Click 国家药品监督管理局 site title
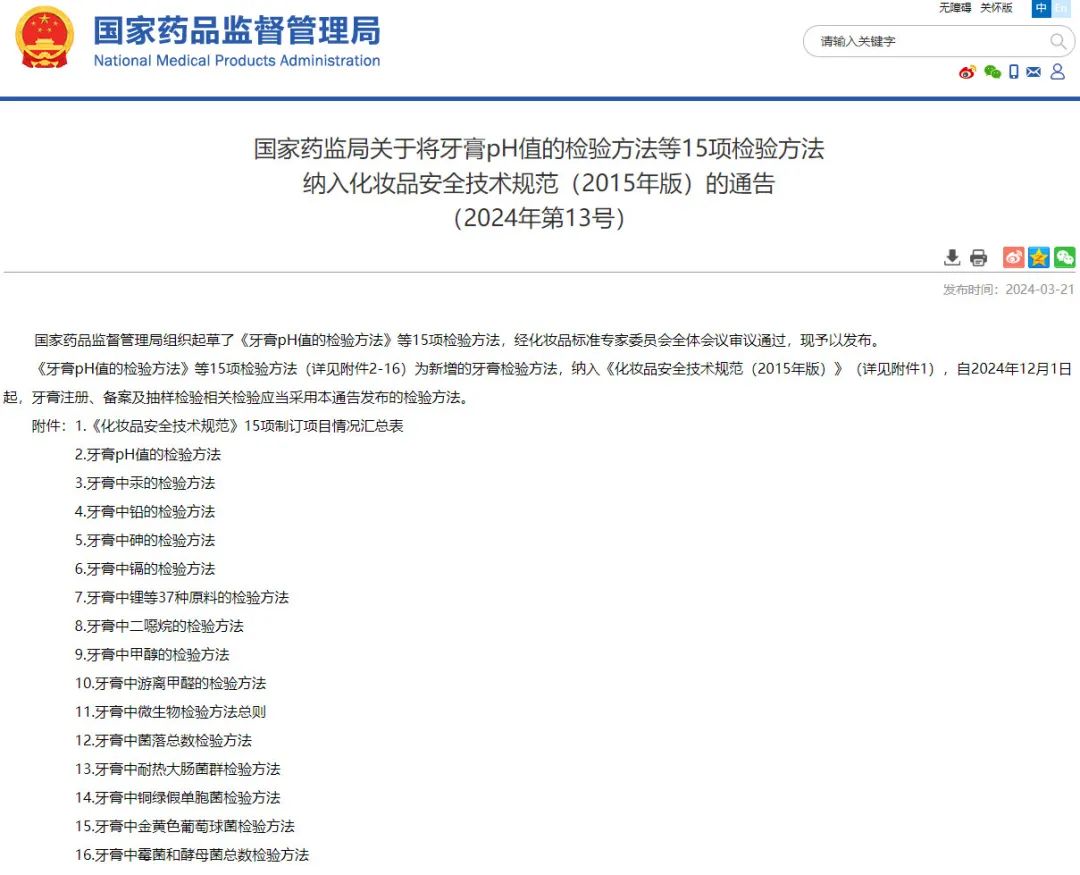The image size is (1080, 875). tap(237, 30)
